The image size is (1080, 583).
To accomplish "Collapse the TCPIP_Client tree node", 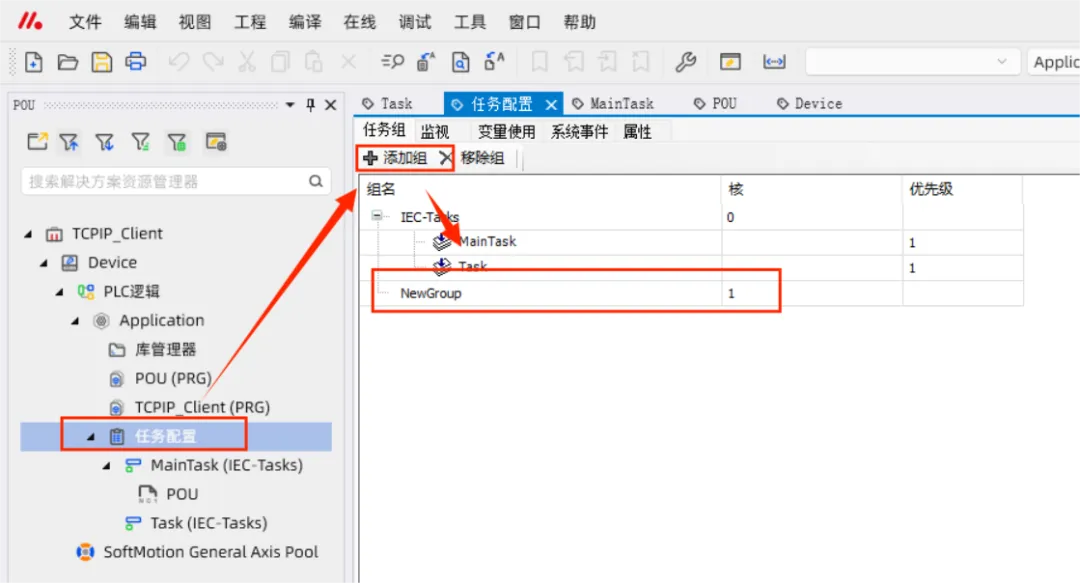I will pos(28,234).
